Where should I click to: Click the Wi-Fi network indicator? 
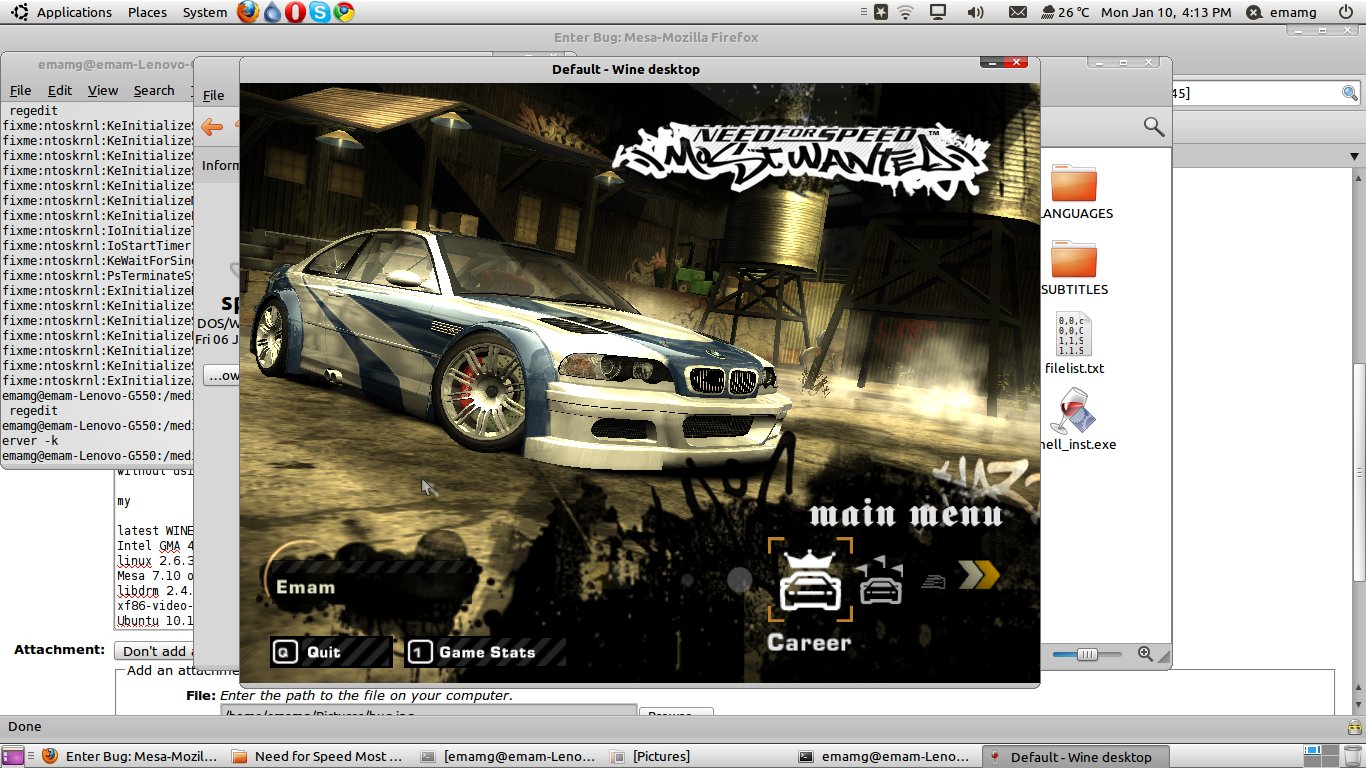point(906,12)
